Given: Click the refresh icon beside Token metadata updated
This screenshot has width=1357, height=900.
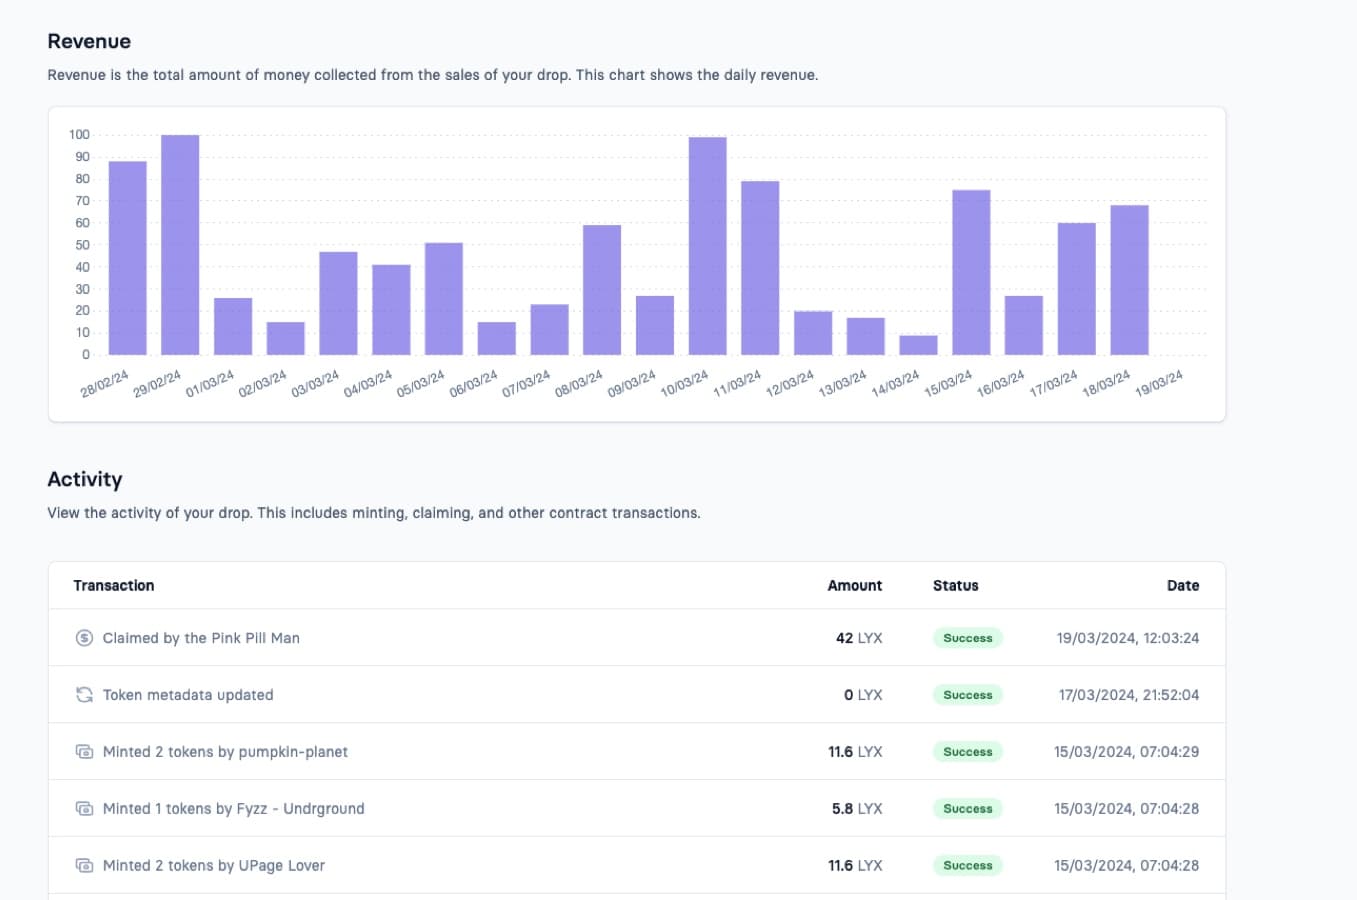Looking at the screenshot, I should (84, 695).
